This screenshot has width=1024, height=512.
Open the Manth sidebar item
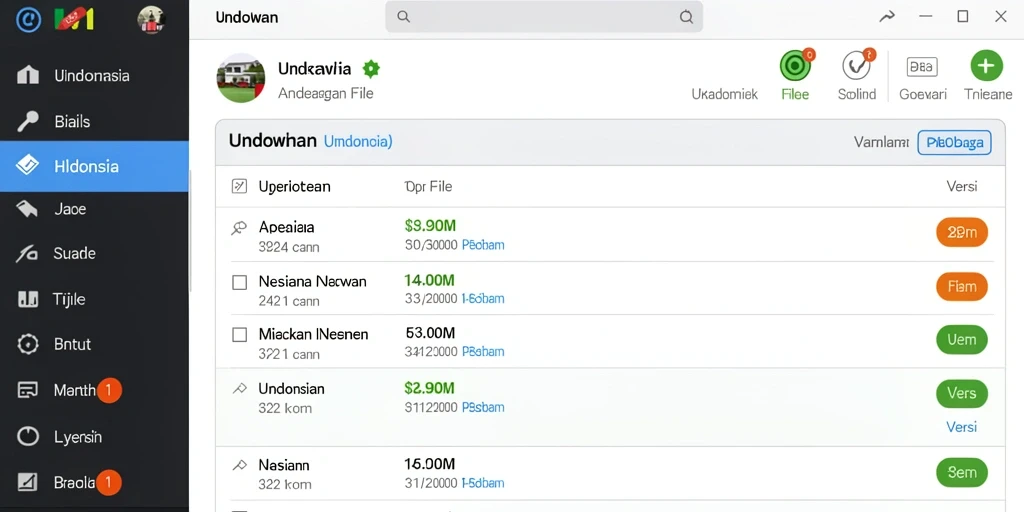click(94, 391)
